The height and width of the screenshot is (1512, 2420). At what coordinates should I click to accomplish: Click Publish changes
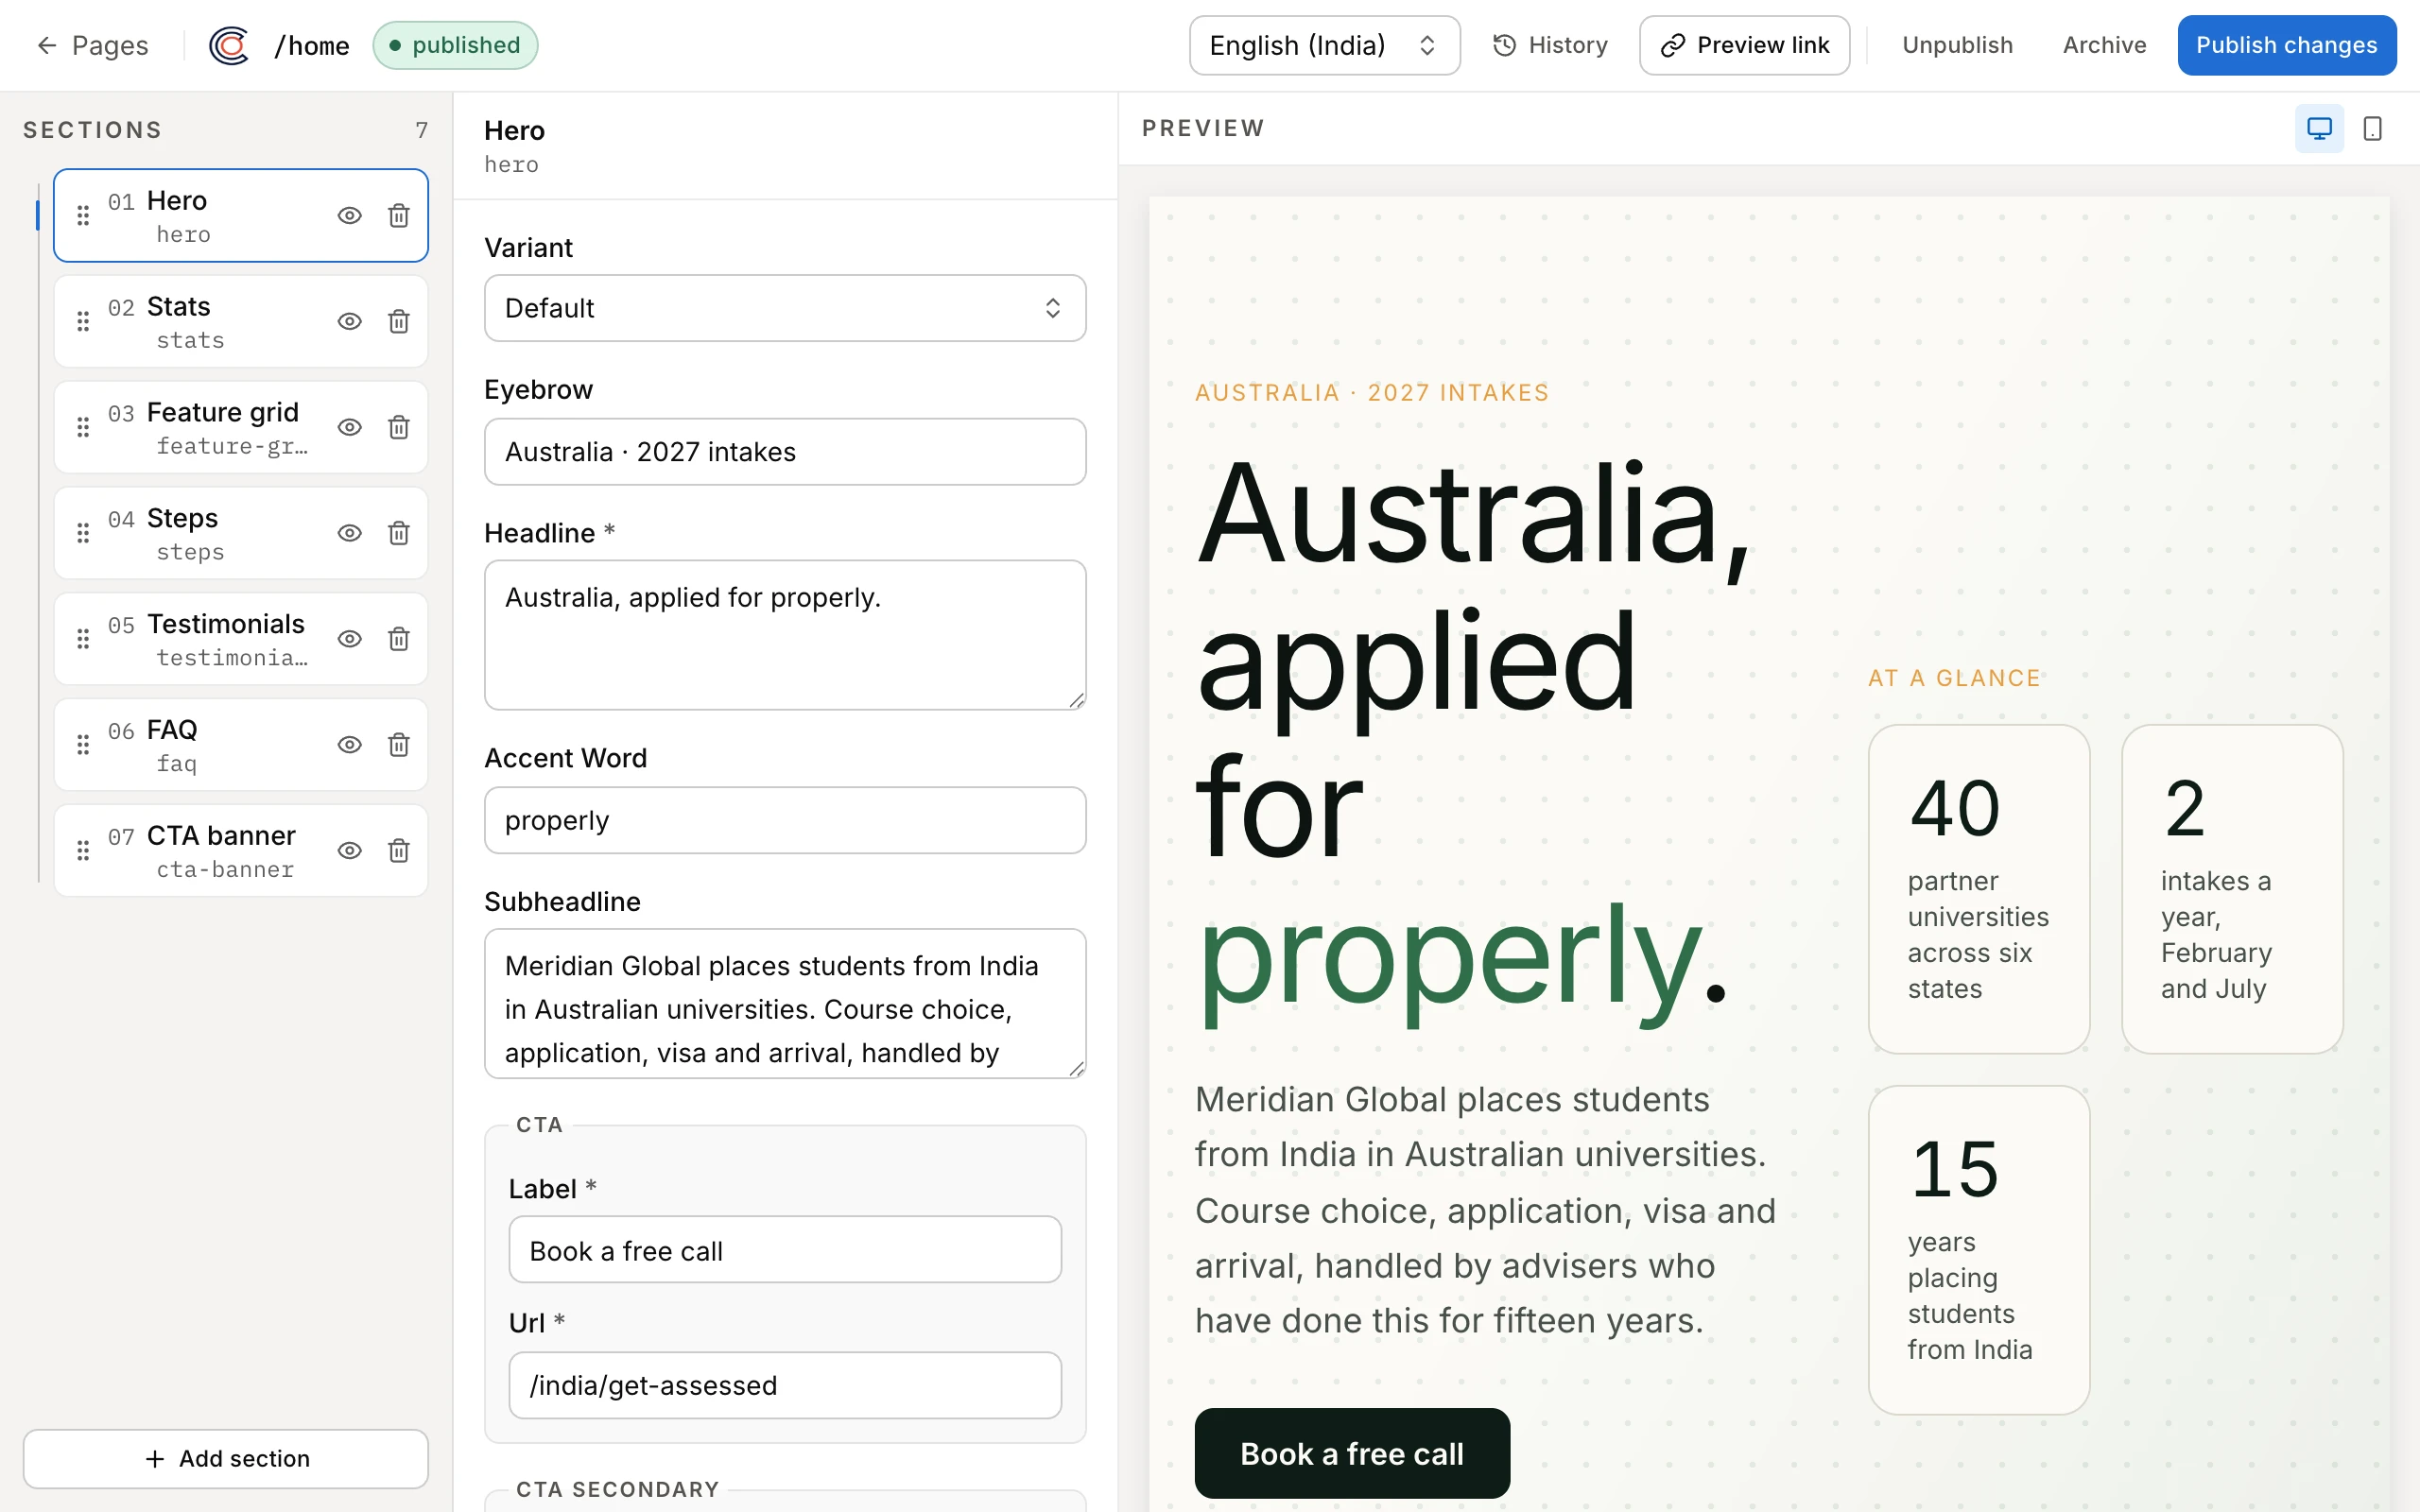(2286, 45)
